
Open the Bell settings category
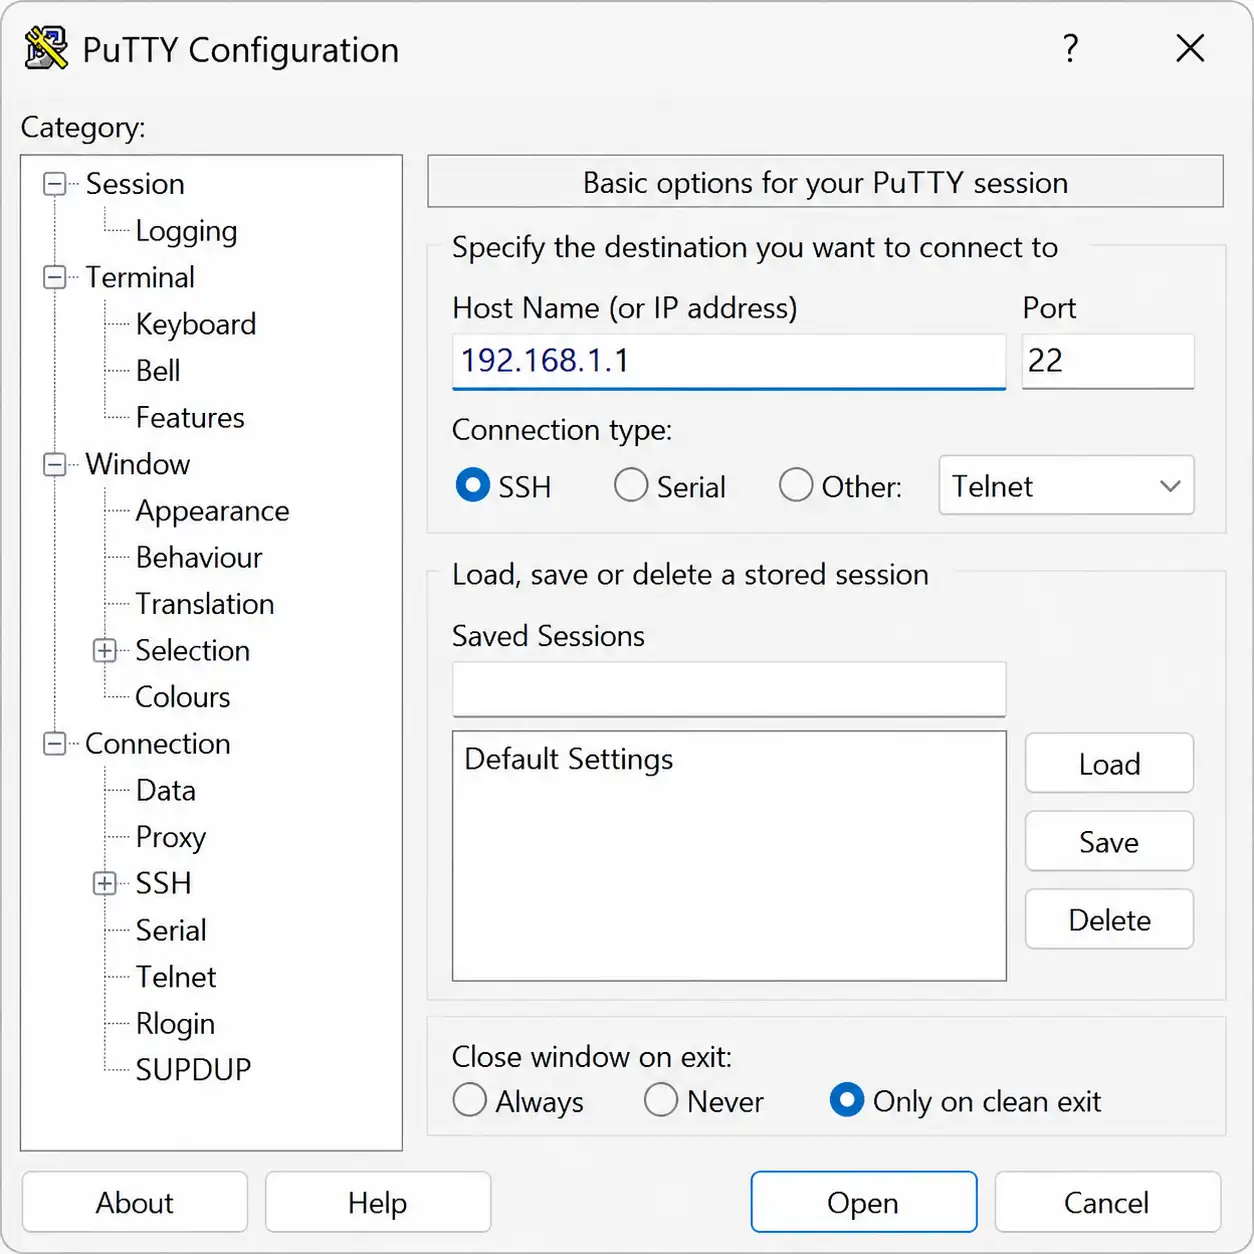158,371
